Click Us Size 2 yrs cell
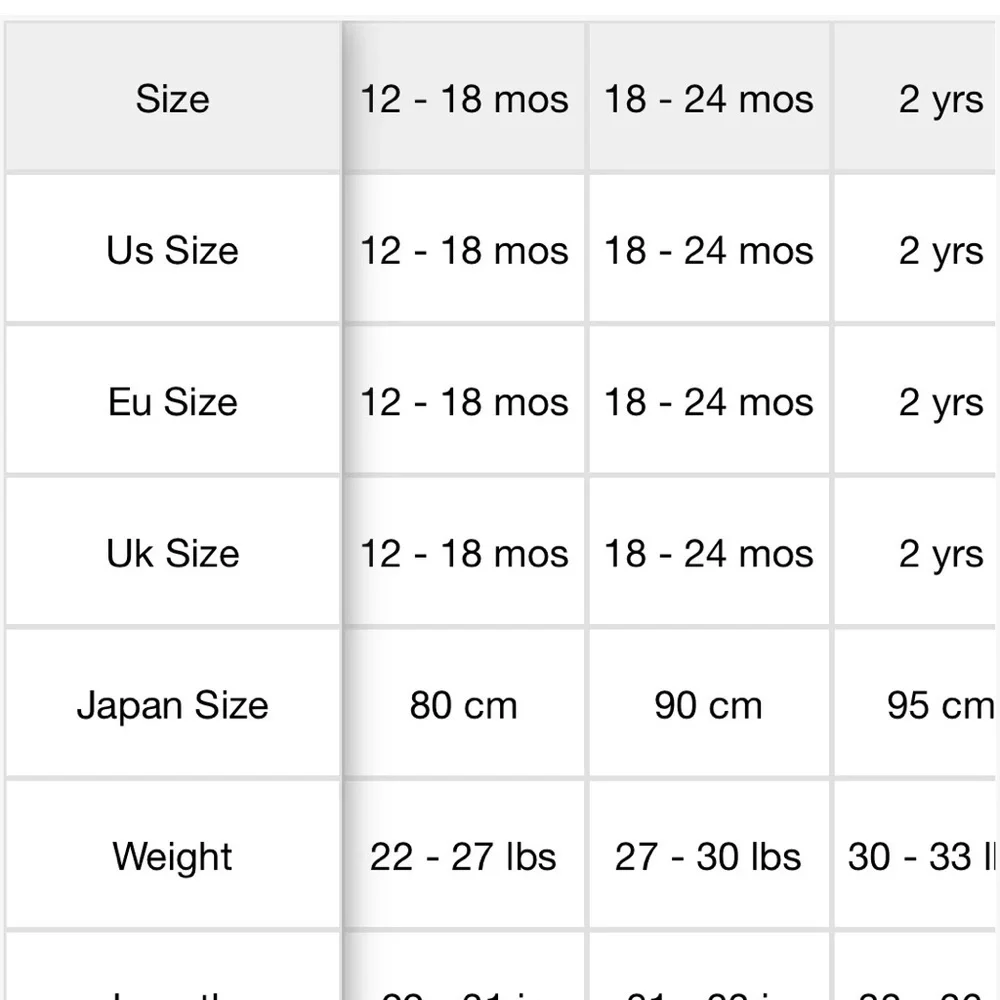 pos(916,249)
